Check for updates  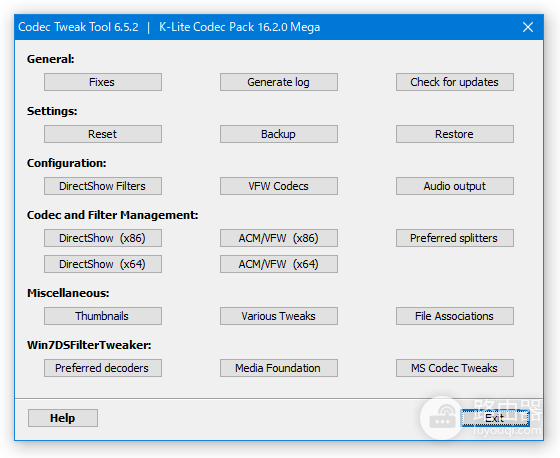[x=455, y=82]
